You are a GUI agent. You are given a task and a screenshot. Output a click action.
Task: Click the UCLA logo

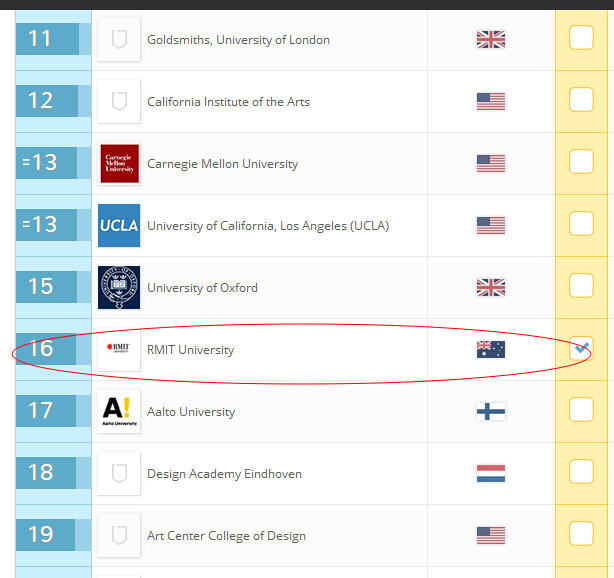tap(119, 226)
